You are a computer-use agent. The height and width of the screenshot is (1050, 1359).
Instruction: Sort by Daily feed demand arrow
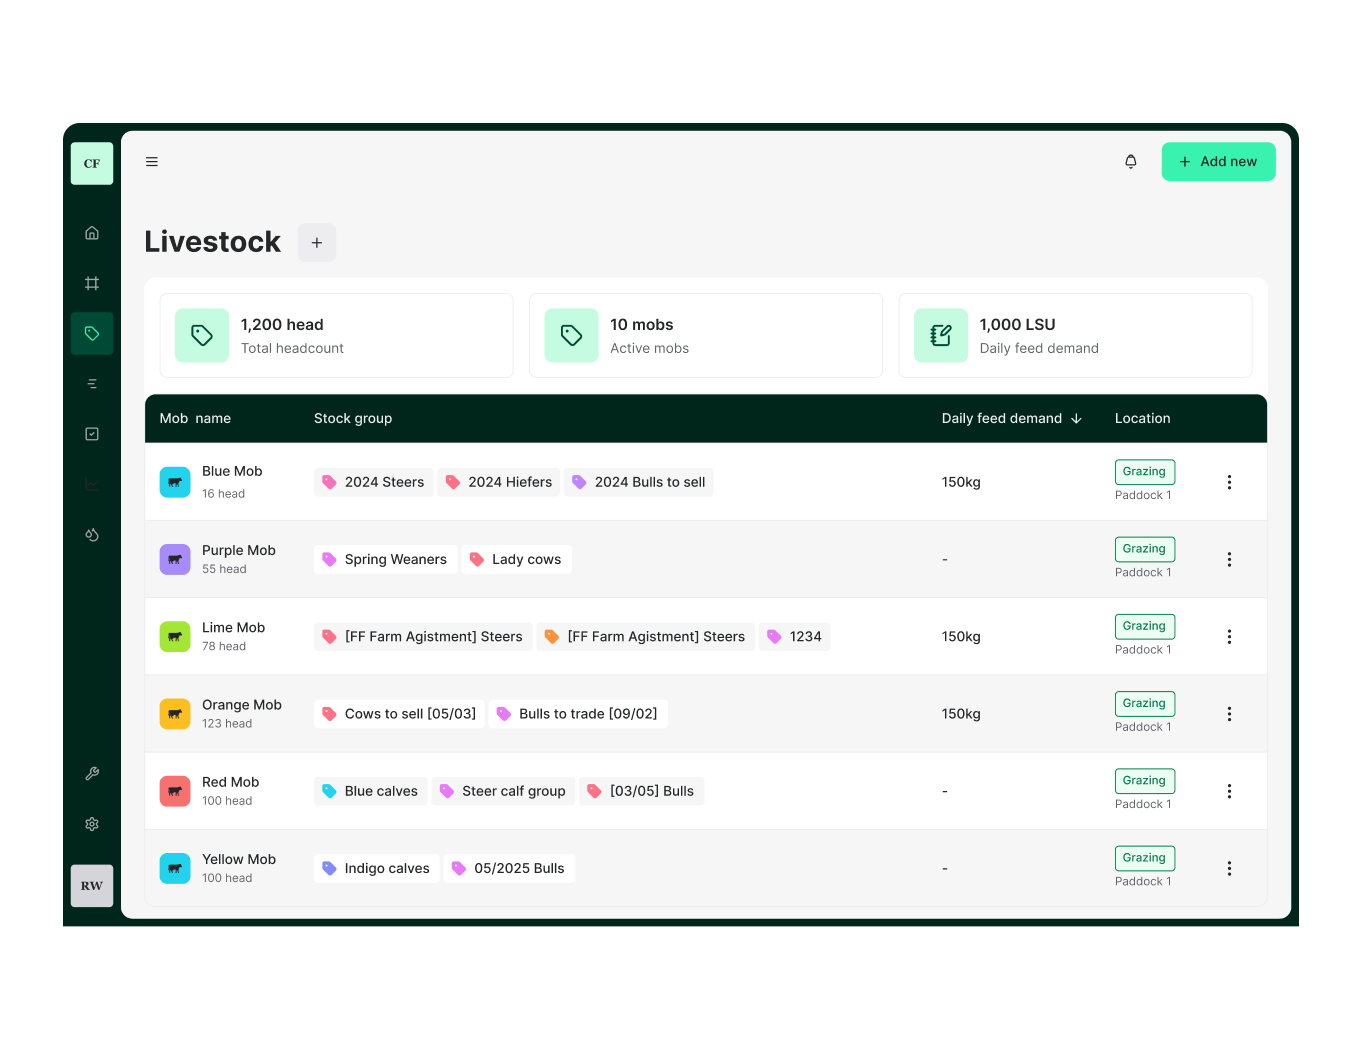coord(1077,419)
